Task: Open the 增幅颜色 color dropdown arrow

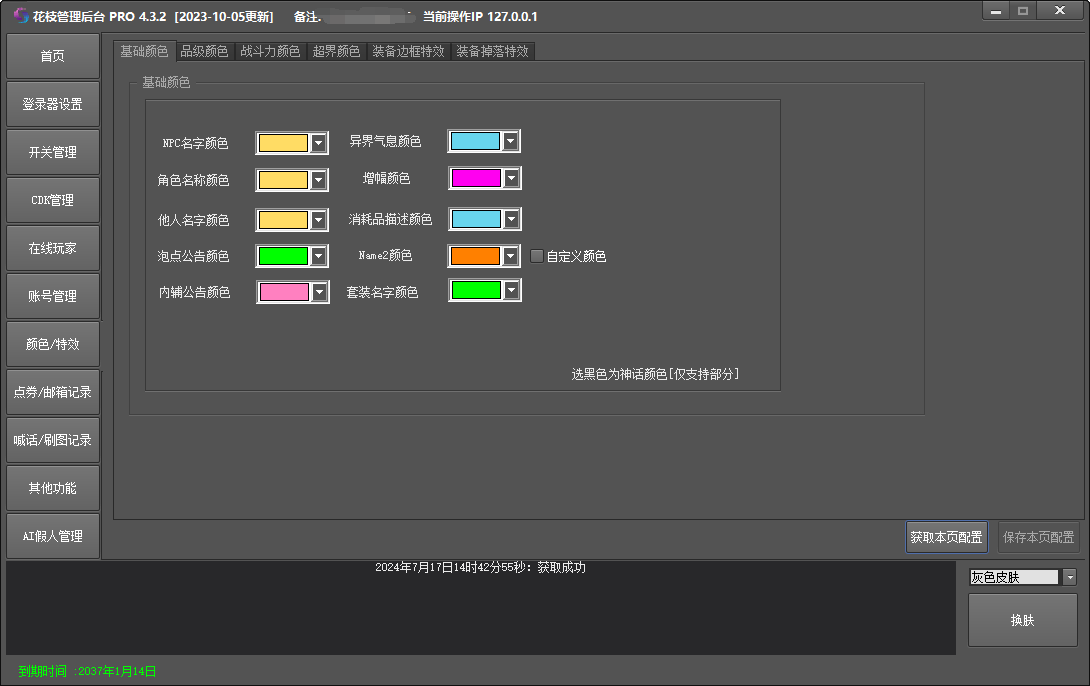Action: coord(511,179)
